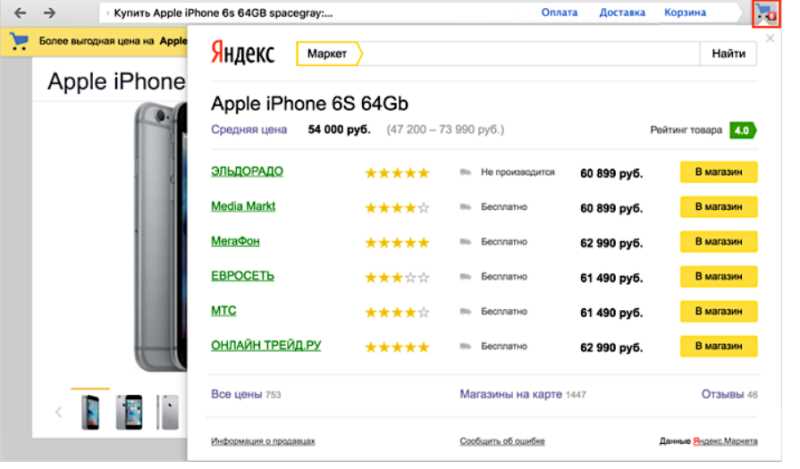Click В магазин button for МегаФон
The image size is (800, 469).
718,241
